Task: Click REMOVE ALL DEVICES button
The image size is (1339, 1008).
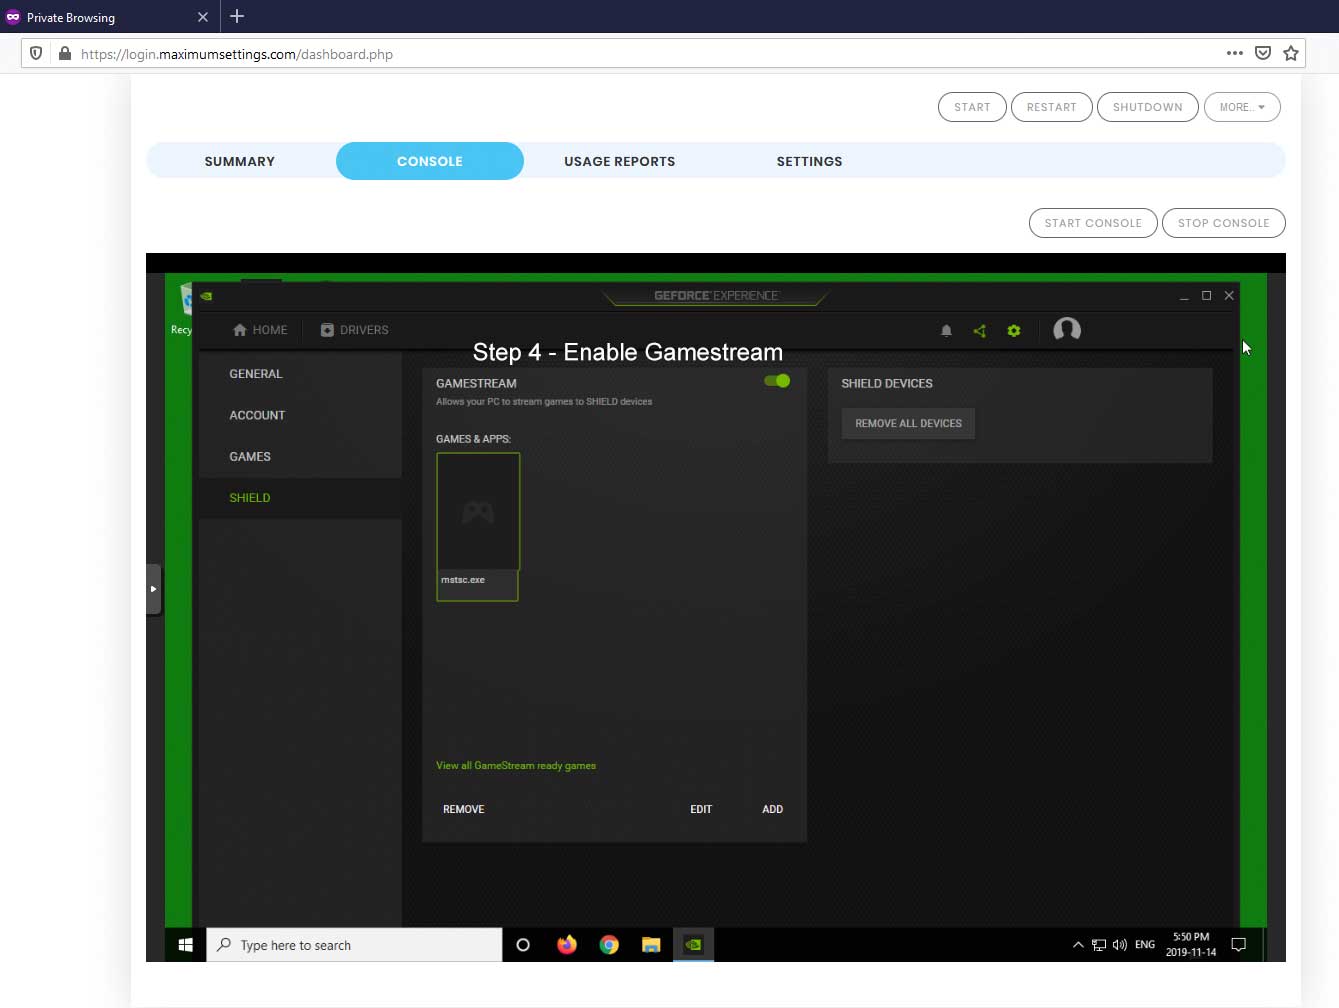Action: [x=908, y=424]
